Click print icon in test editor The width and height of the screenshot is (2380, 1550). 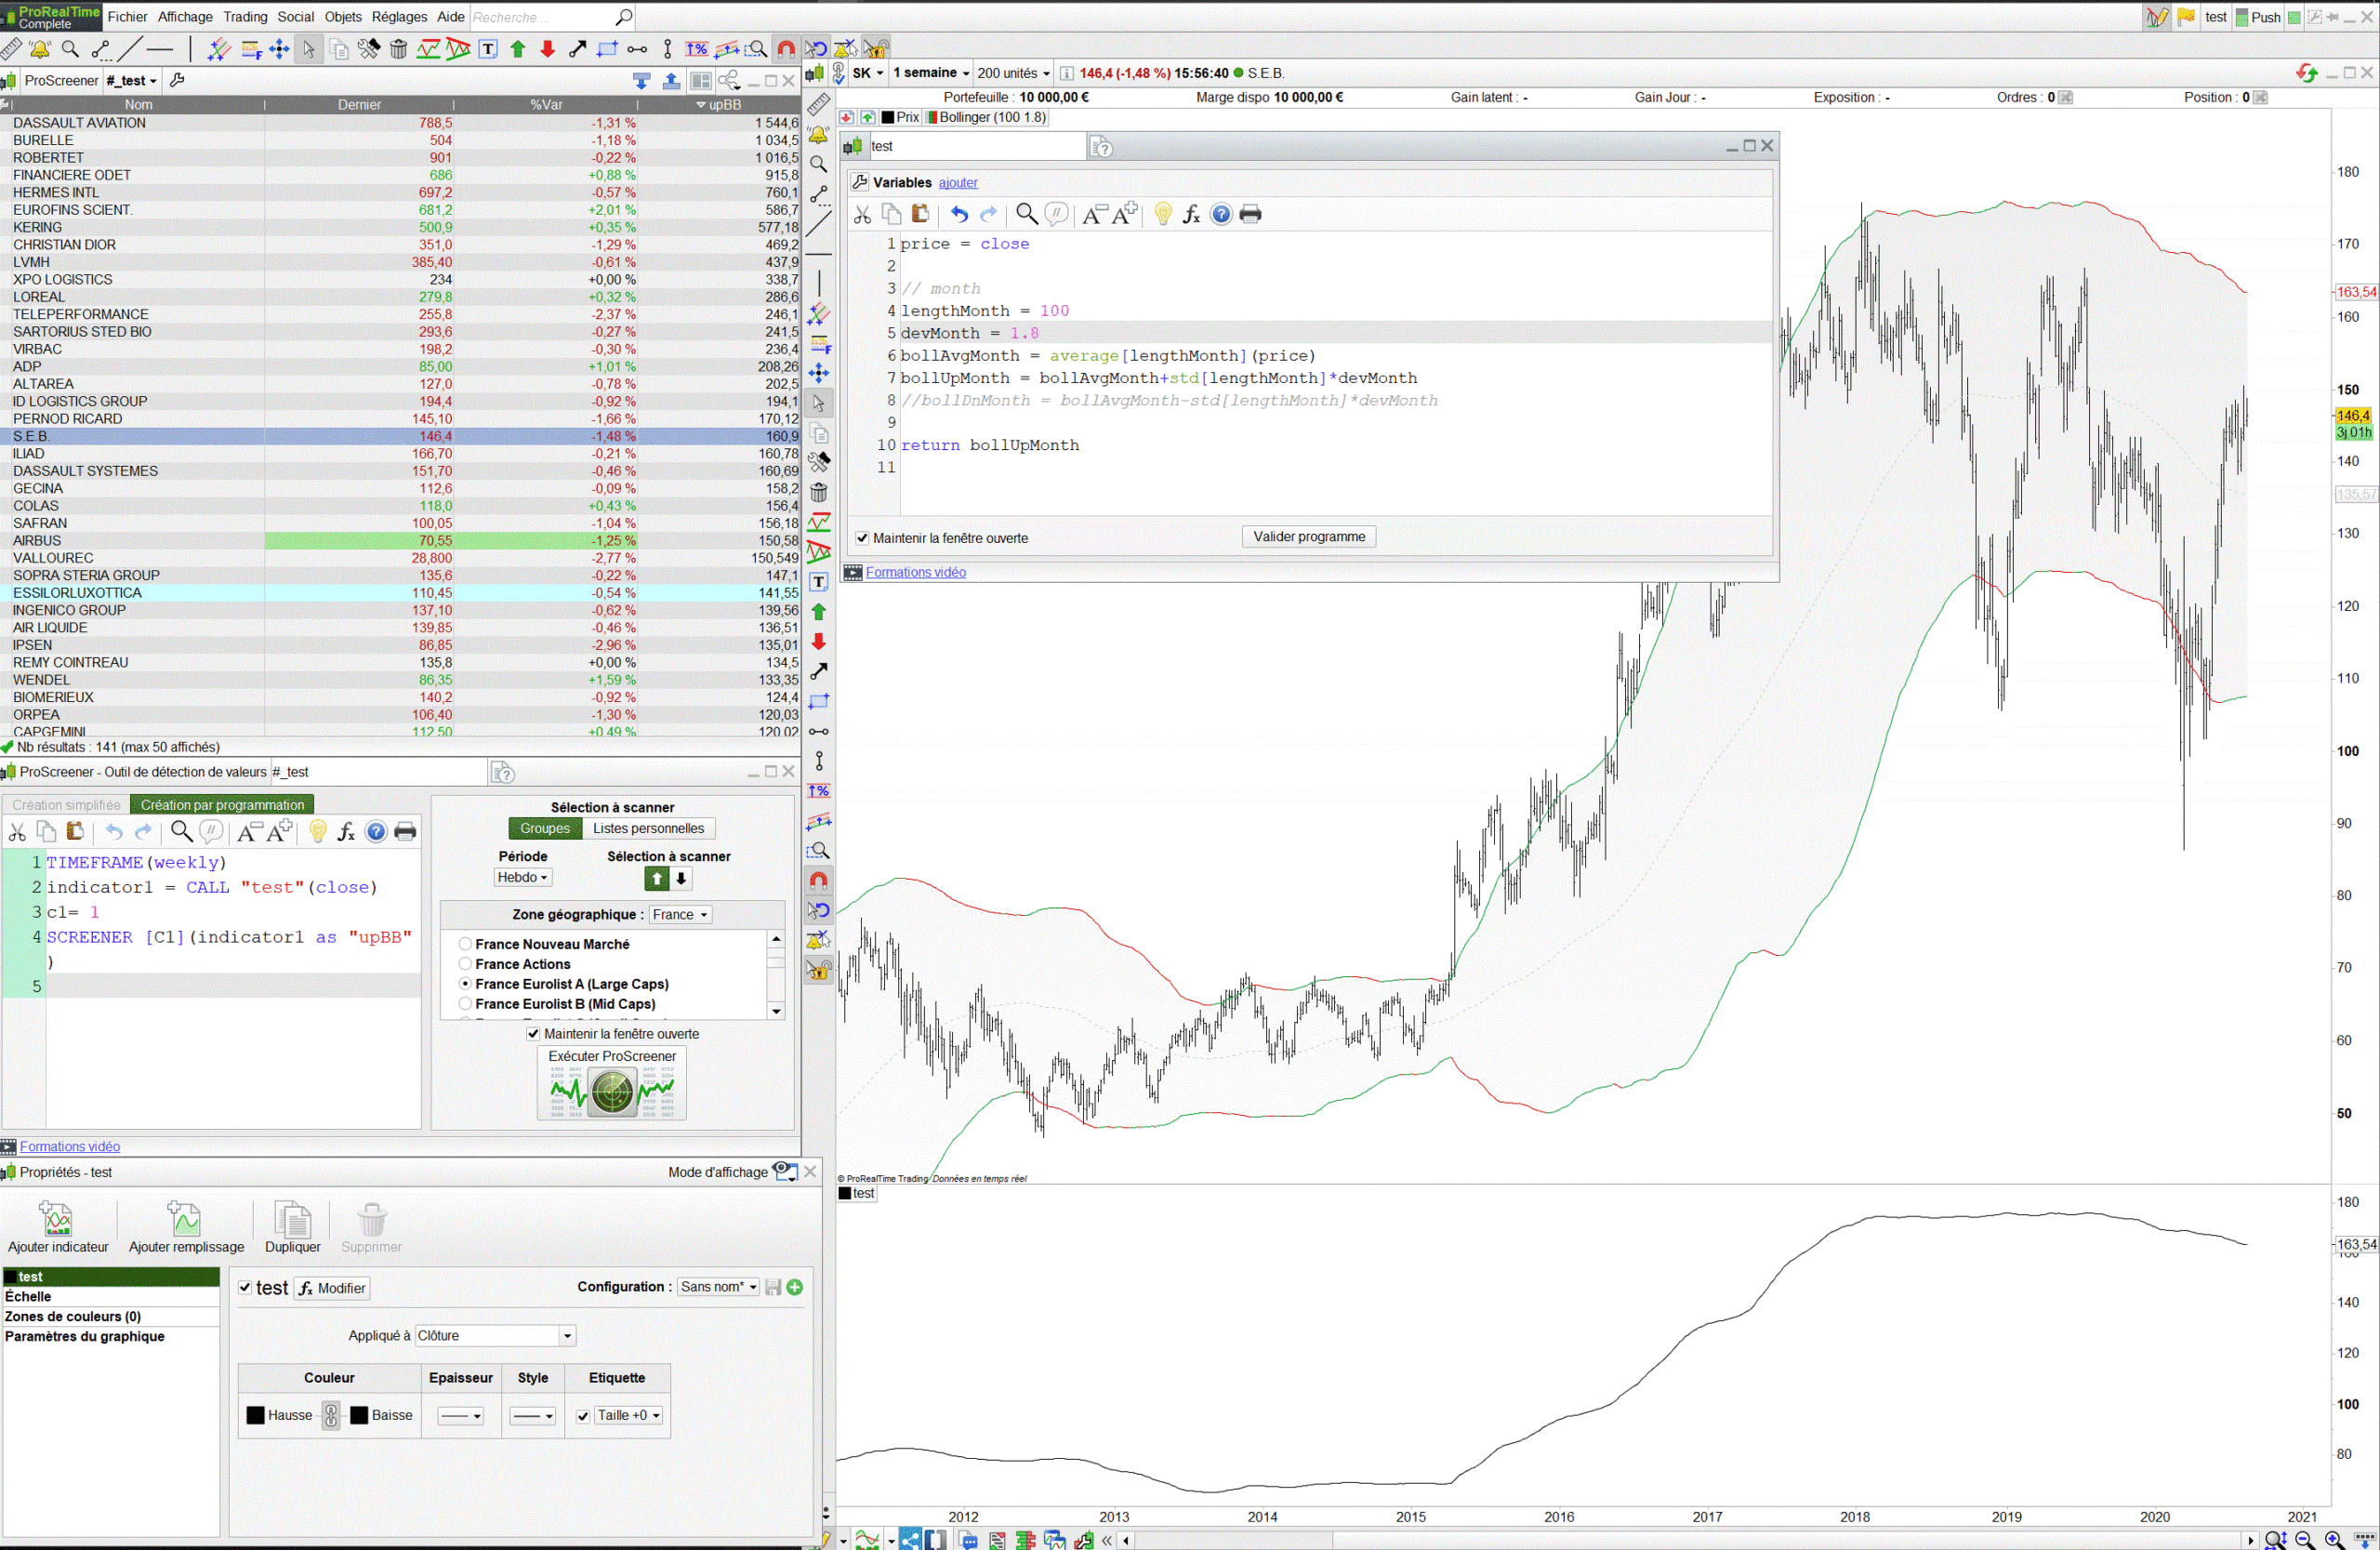(1250, 214)
